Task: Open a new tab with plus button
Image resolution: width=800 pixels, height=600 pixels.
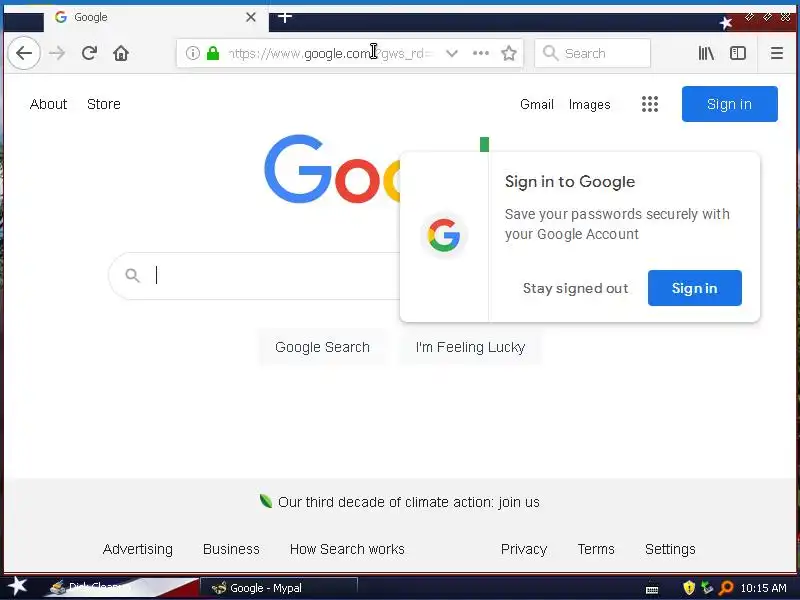Action: (x=285, y=17)
